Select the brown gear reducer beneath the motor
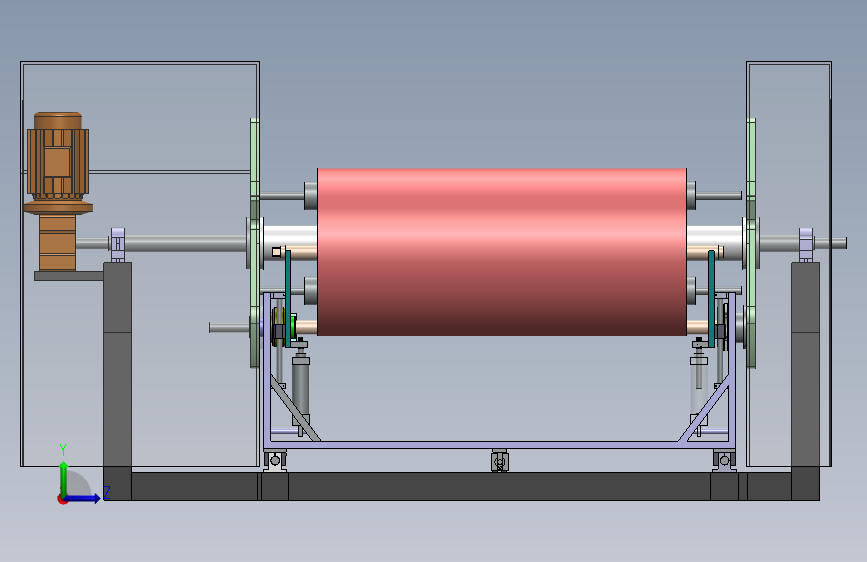 [x=58, y=243]
